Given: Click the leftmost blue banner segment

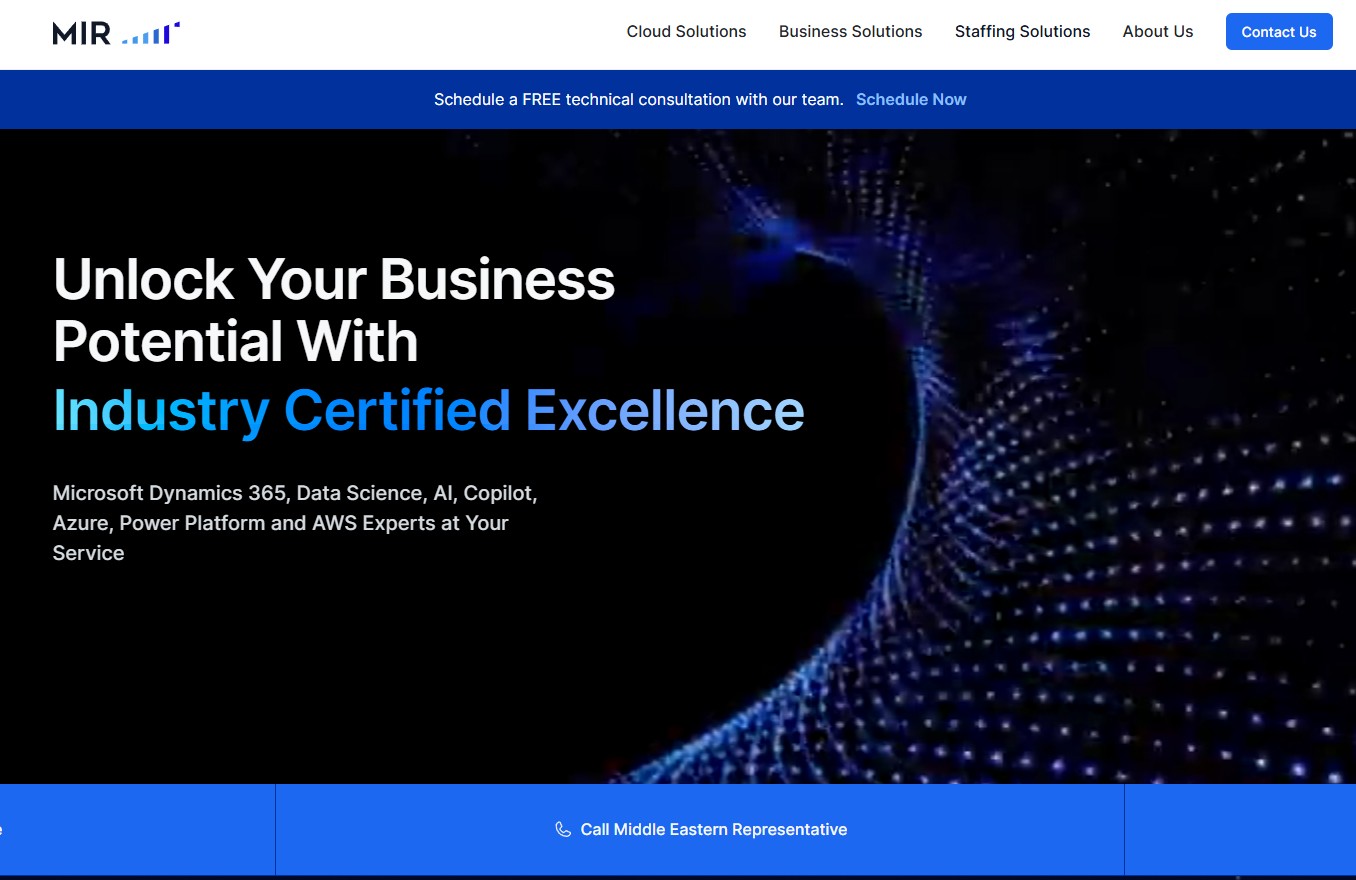Looking at the screenshot, I should tap(135, 829).
